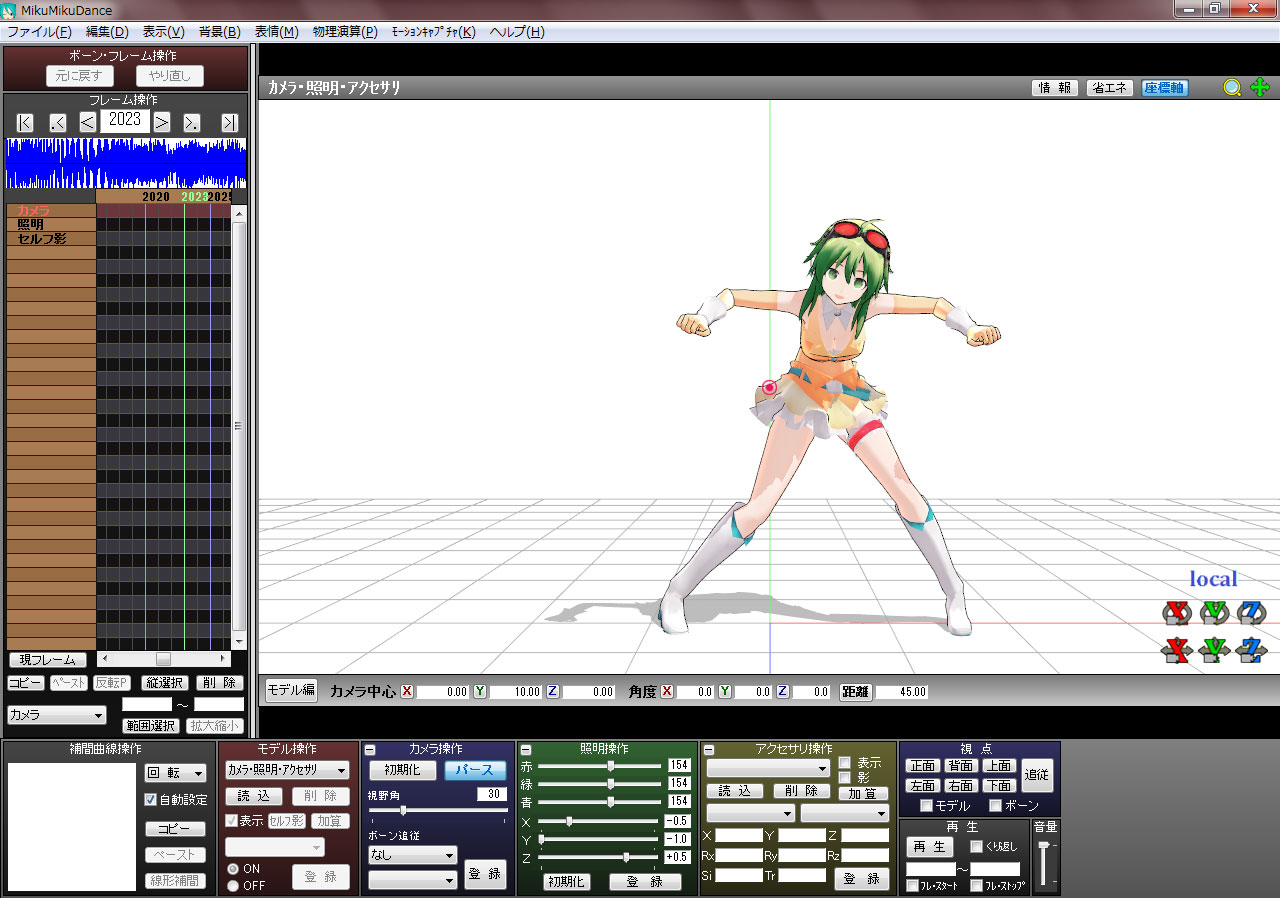Click the red X rotation axis icon
The height and width of the screenshot is (898, 1280).
1177,612
